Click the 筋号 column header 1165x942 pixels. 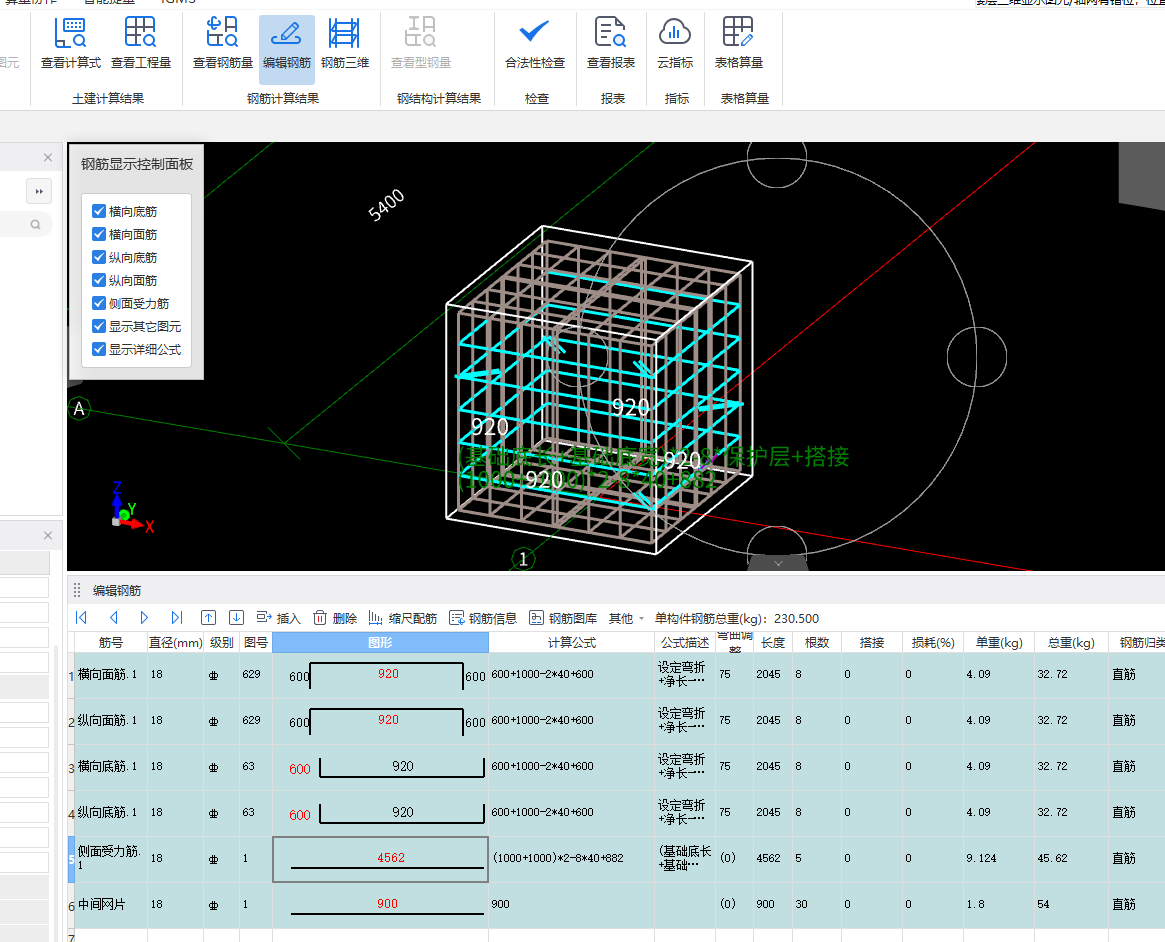coord(111,643)
